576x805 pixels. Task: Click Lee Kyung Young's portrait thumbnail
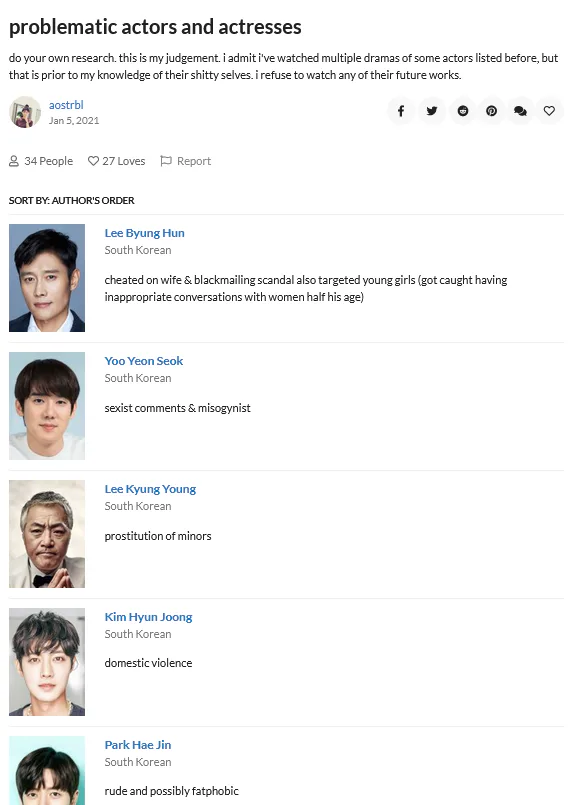tap(47, 534)
